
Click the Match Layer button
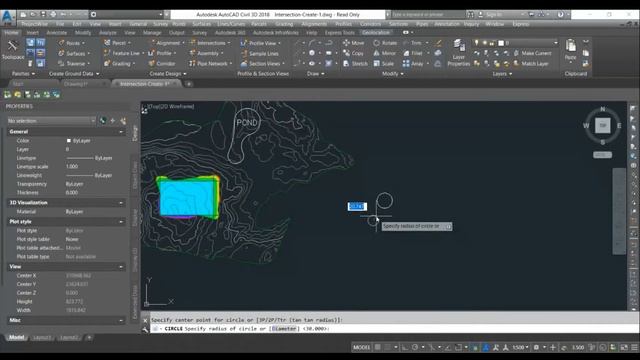531,64
